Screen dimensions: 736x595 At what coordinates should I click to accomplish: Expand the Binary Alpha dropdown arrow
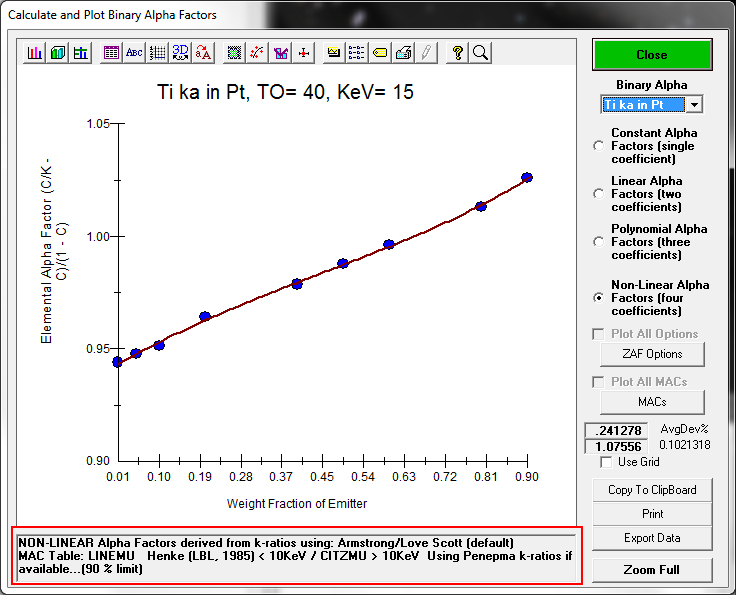(695, 105)
